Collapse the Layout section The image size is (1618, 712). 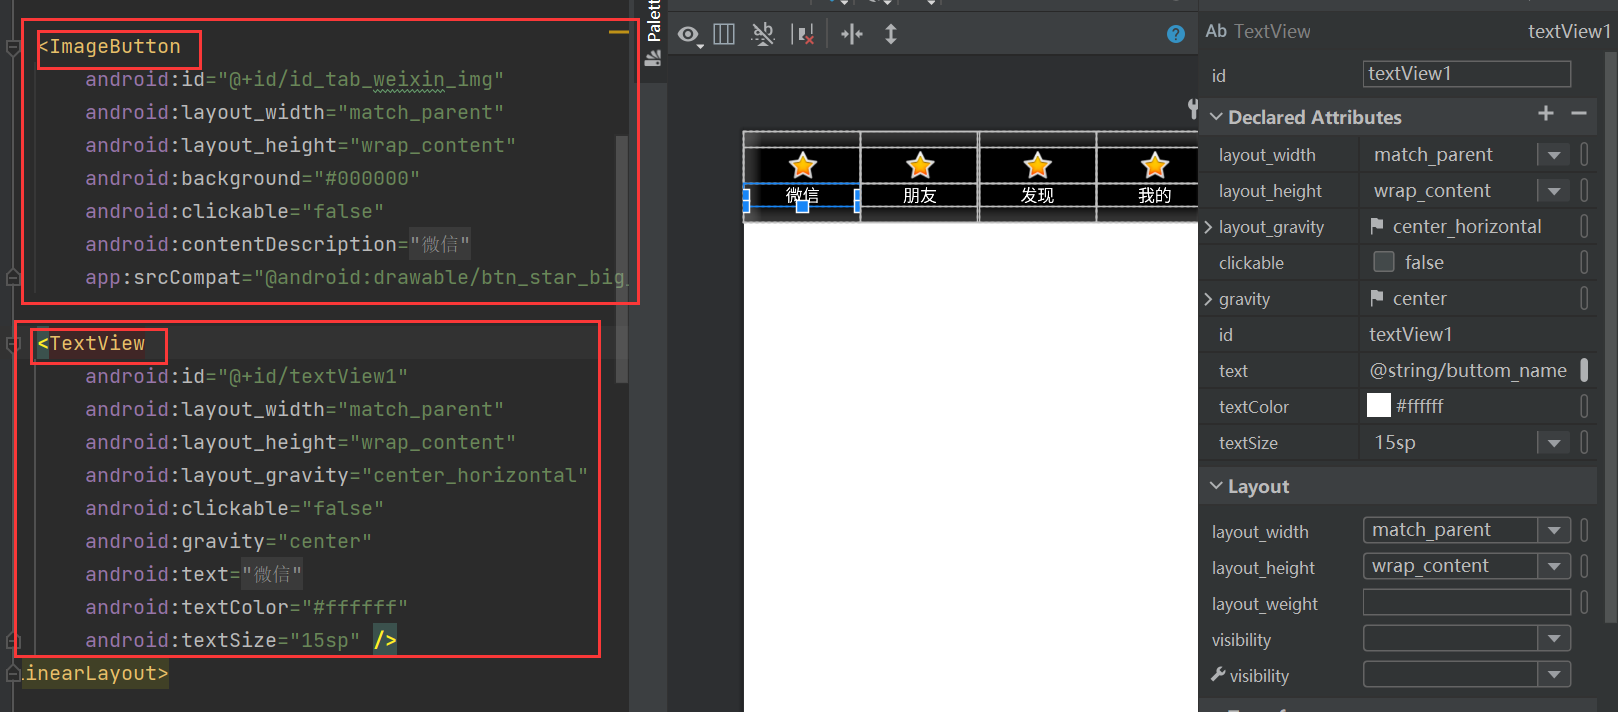[x=1216, y=486]
